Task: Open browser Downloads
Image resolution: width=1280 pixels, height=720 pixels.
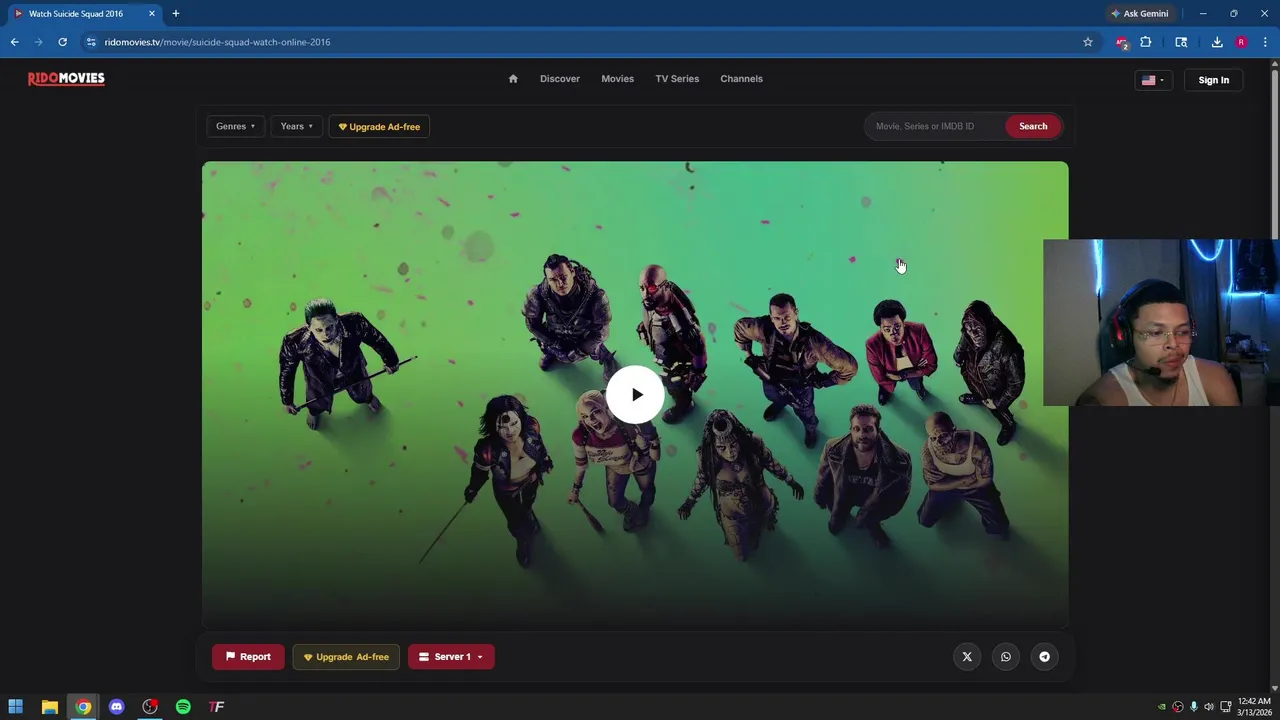Action: (1217, 42)
